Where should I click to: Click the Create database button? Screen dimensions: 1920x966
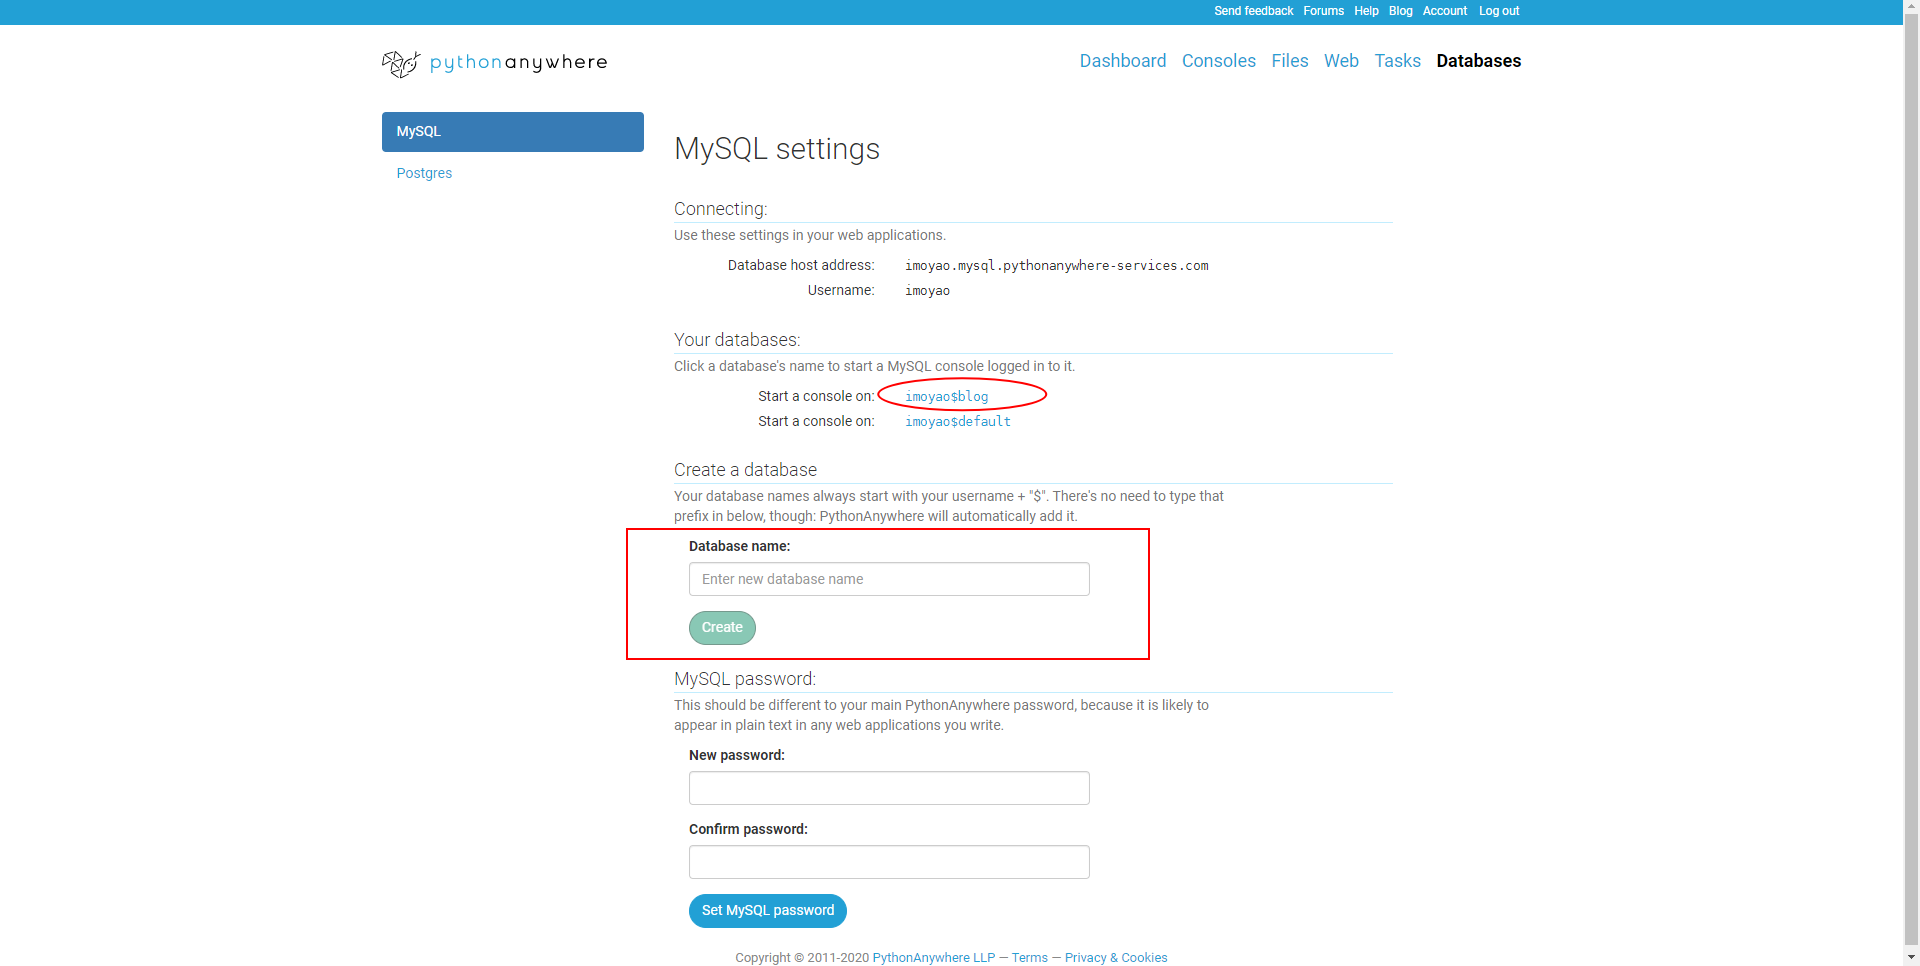point(722,628)
